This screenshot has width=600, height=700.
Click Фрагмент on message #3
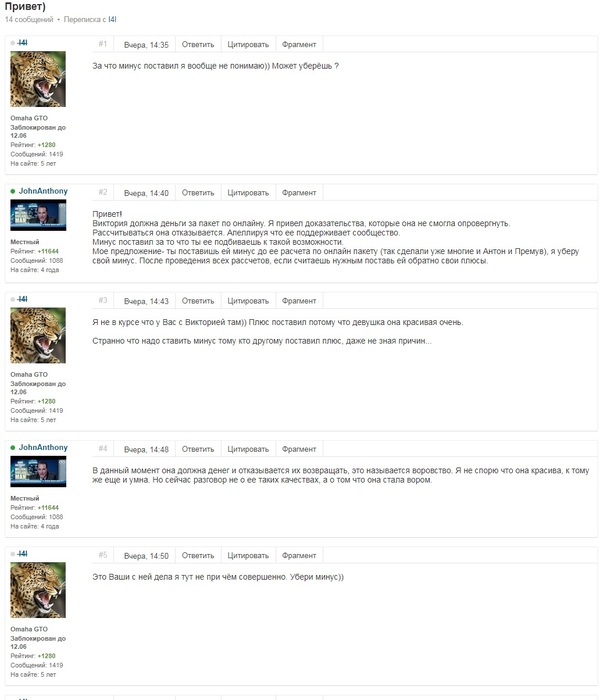tap(299, 301)
